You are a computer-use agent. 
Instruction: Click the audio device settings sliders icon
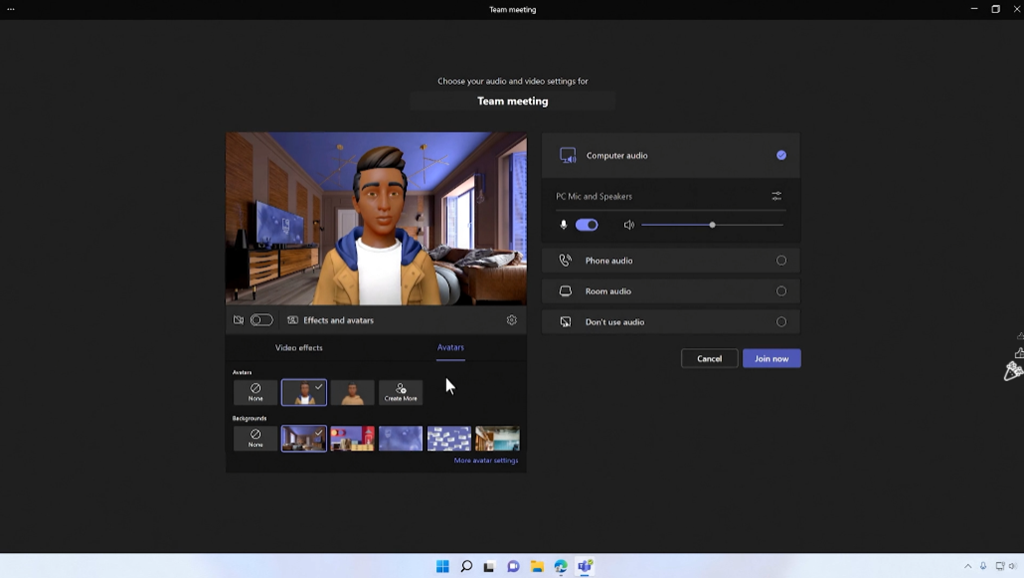tap(776, 196)
